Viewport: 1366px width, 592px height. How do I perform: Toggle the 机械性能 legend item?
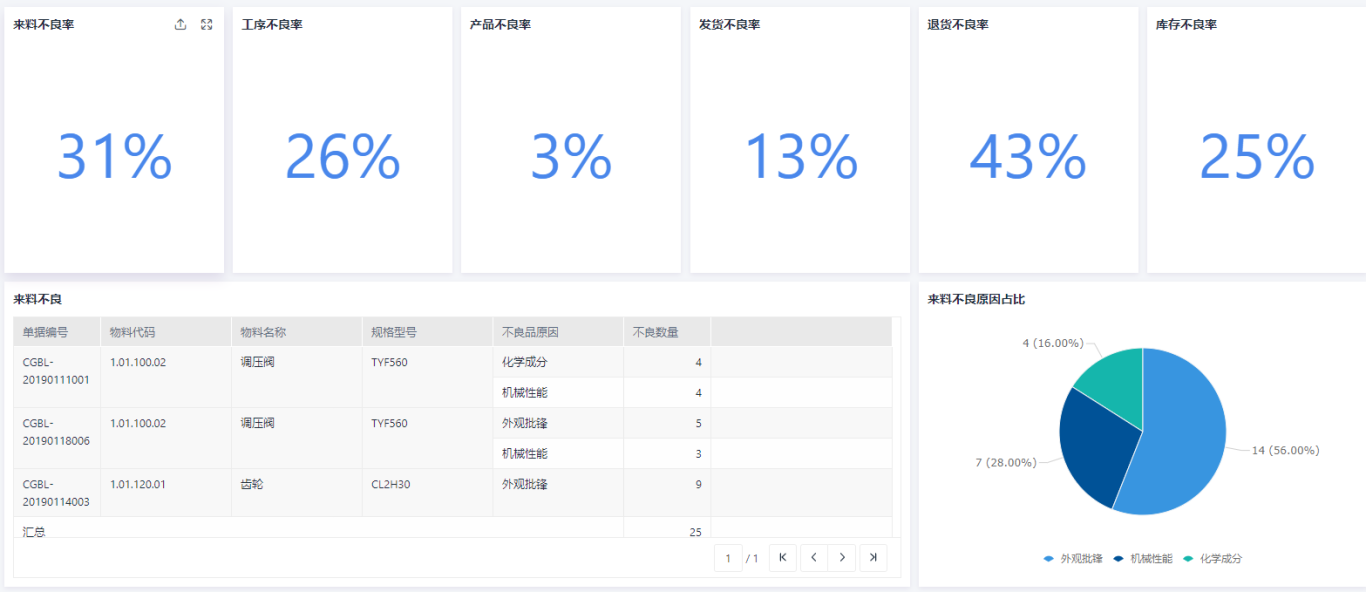pyautogui.click(x=1142, y=559)
